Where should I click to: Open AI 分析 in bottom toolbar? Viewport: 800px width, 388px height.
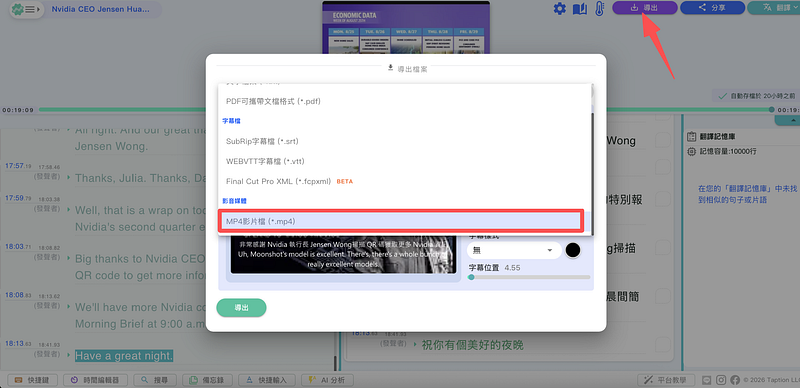coord(327,380)
